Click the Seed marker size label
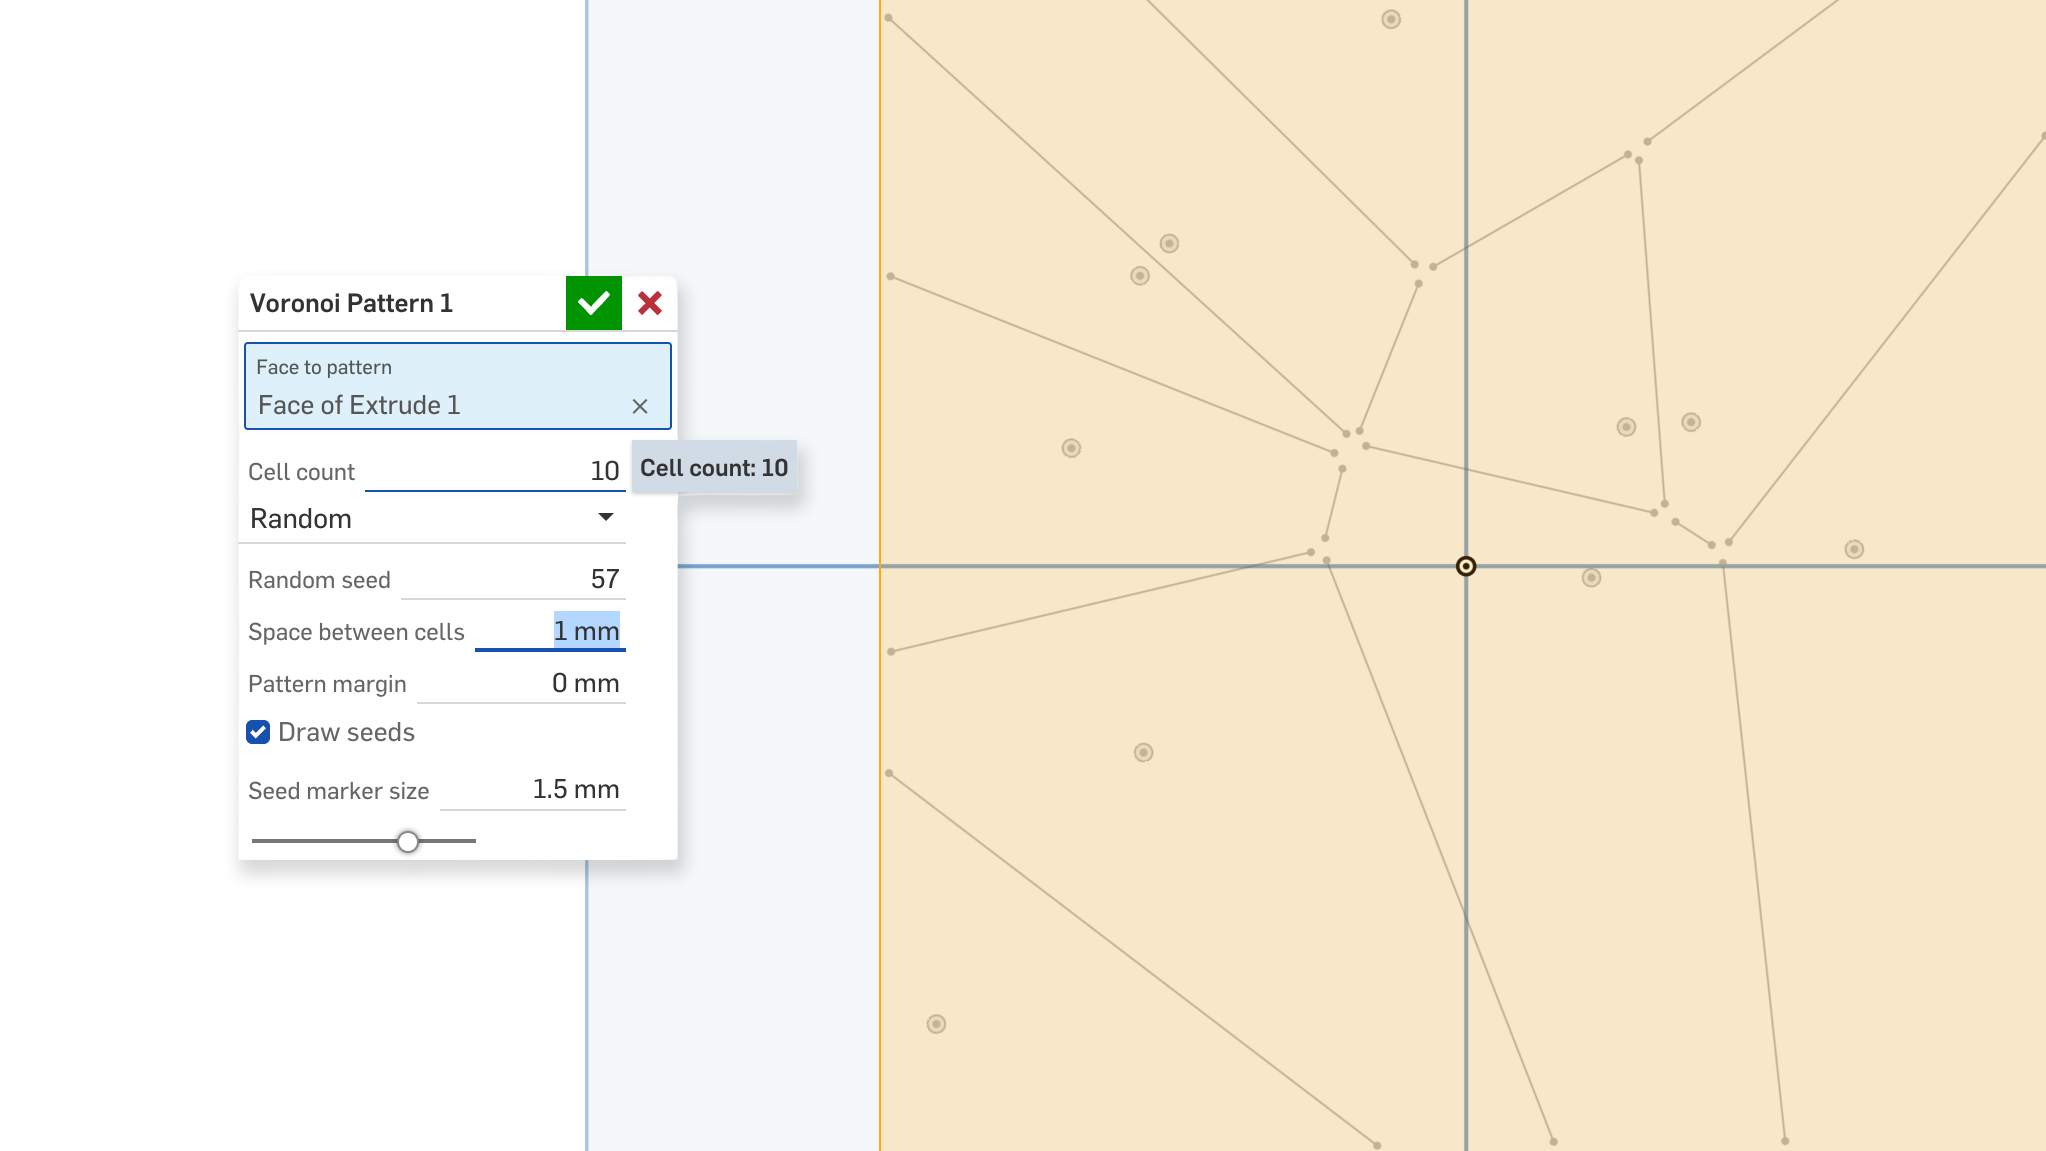The width and height of the screenshot is (2046, 1151). pos(338,791)
